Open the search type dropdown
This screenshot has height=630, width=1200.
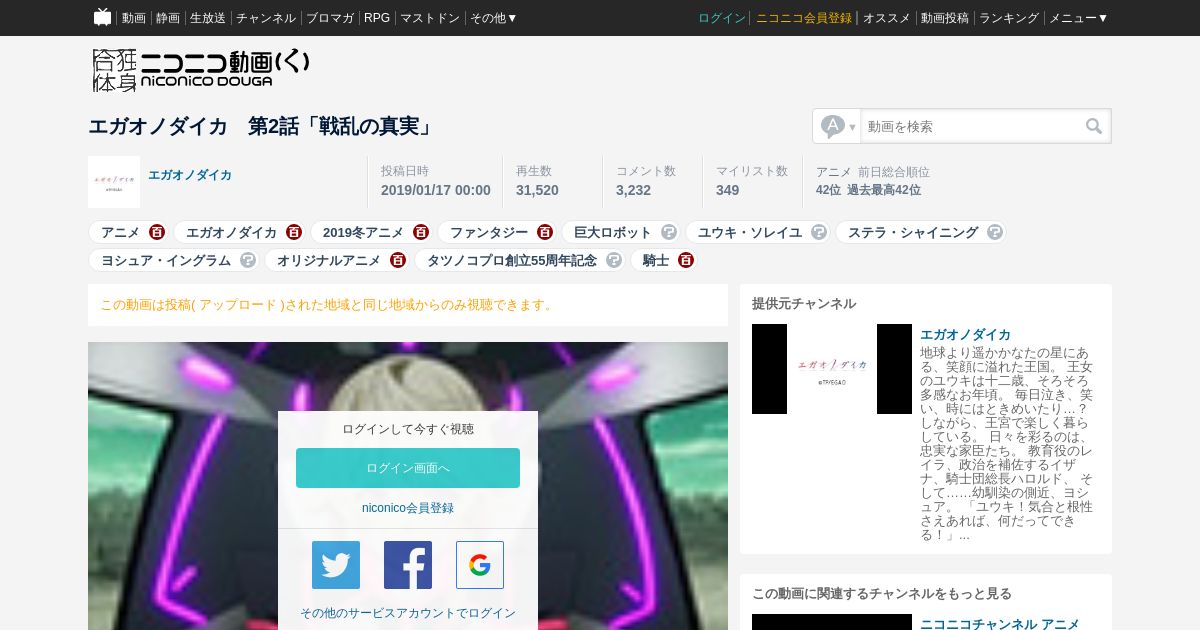point(837,126)
